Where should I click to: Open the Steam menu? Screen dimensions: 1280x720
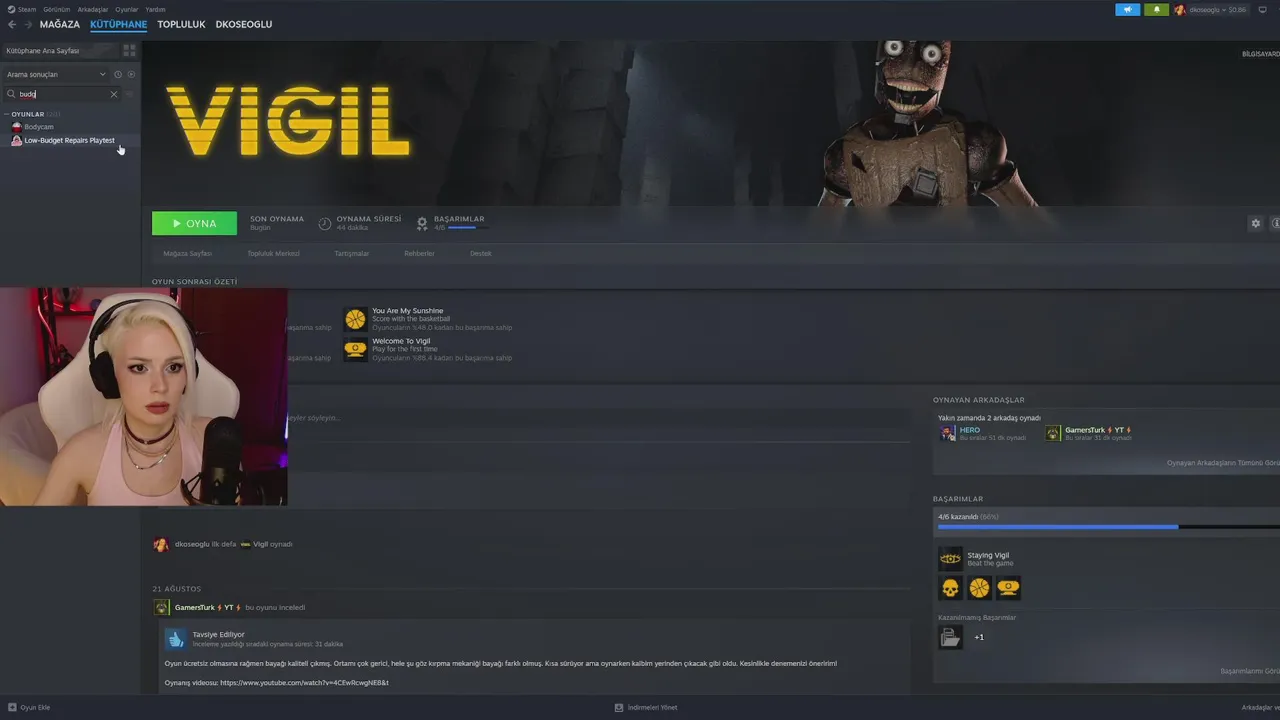coord(22,9)
